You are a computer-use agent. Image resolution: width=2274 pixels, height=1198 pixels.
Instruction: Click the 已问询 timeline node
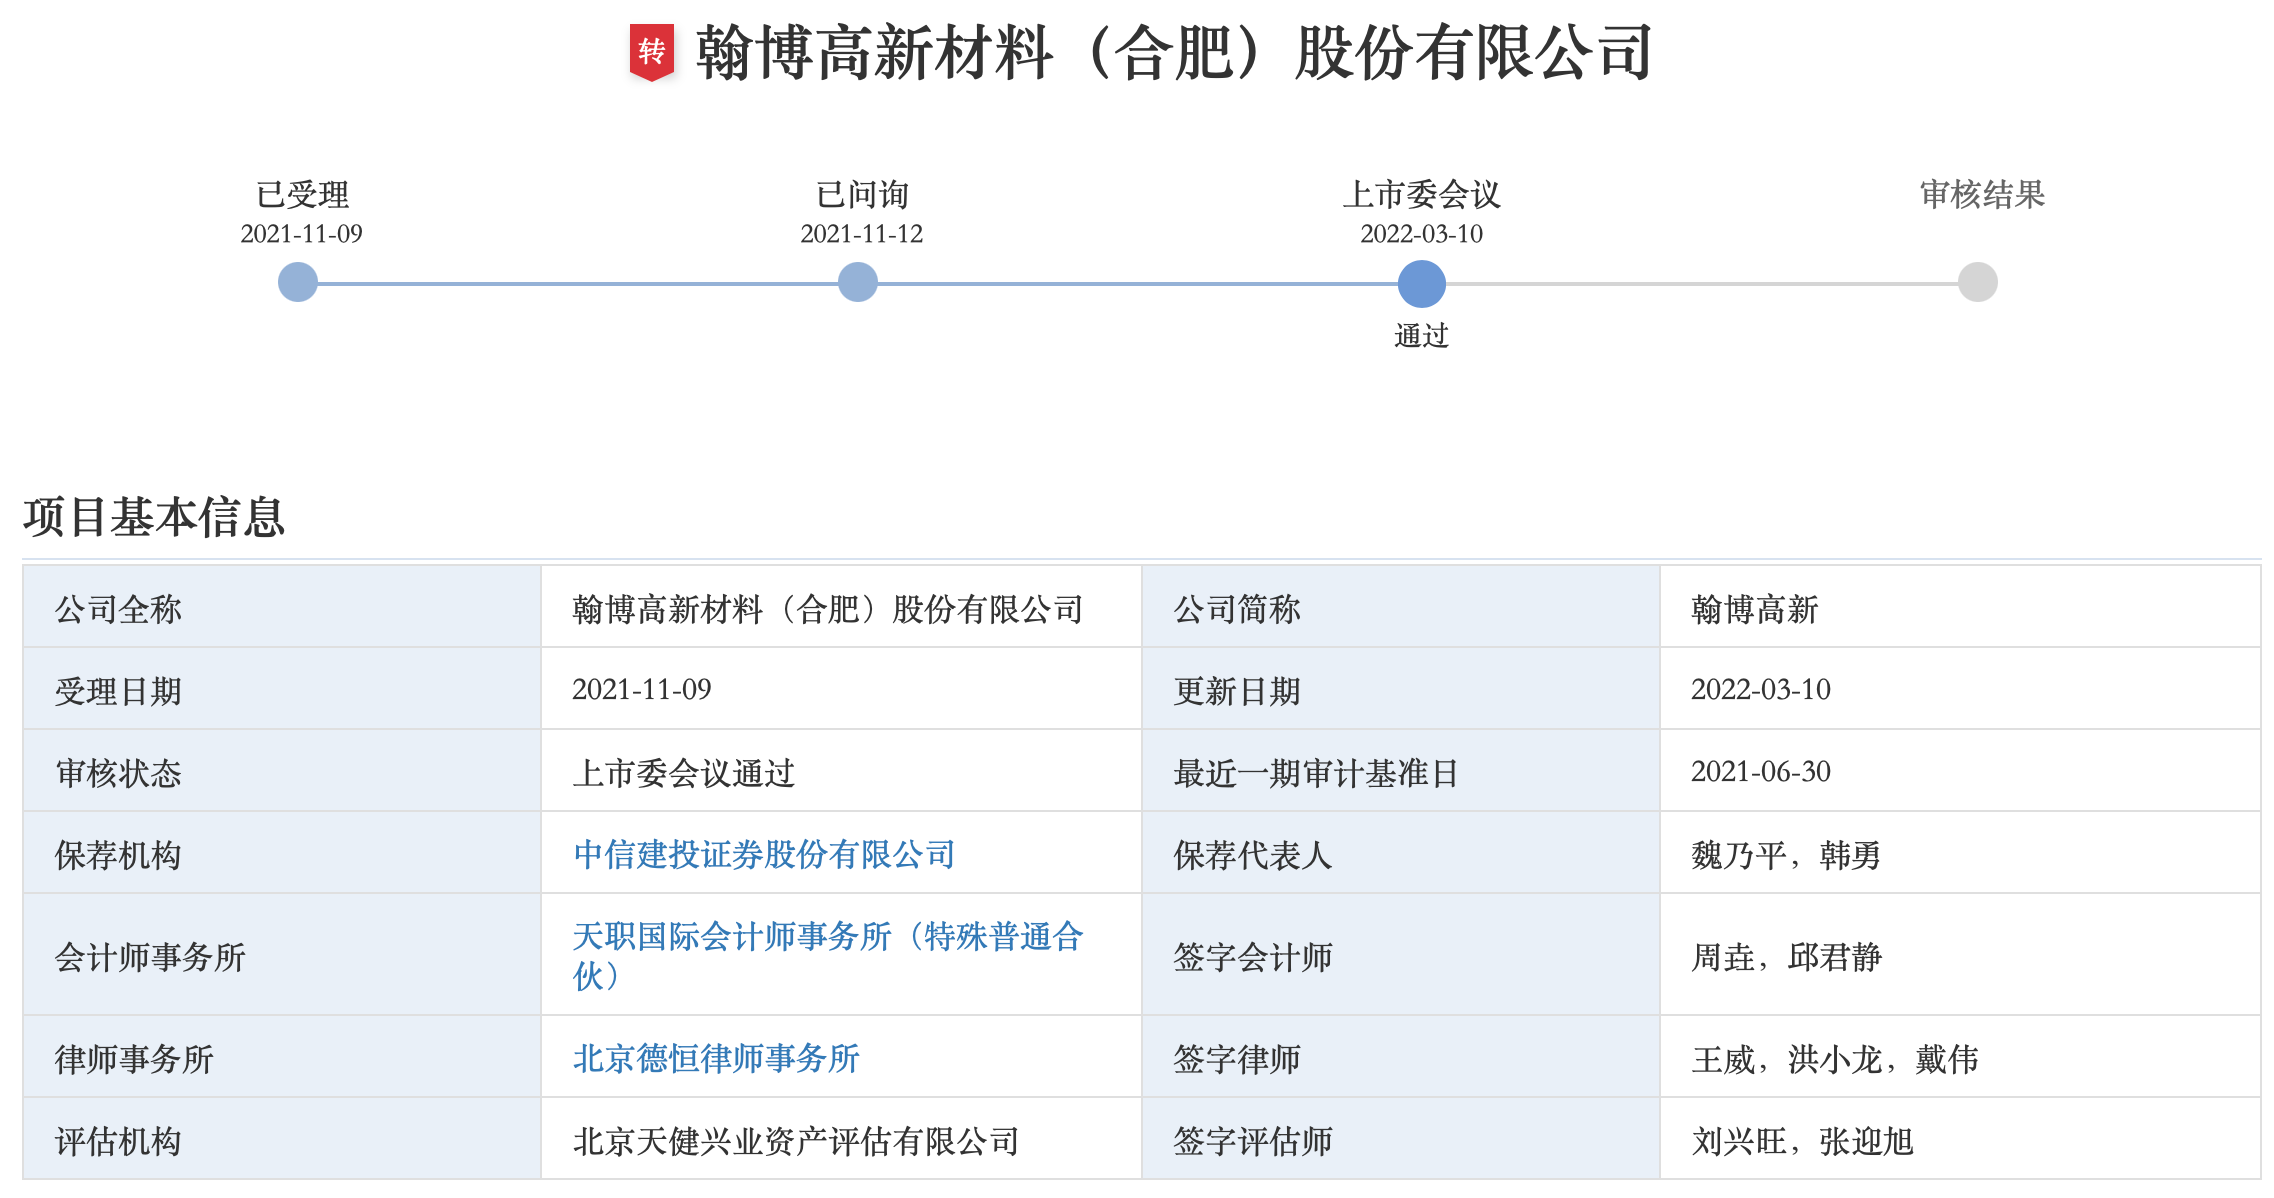858,282
